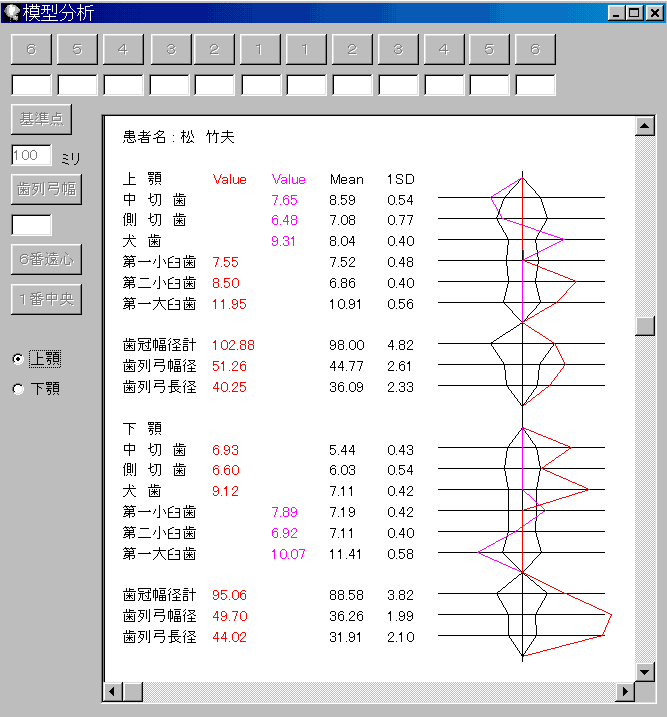Close the 模型分析 window
This screenshot has height=717, width=667.
click(653, 13)
